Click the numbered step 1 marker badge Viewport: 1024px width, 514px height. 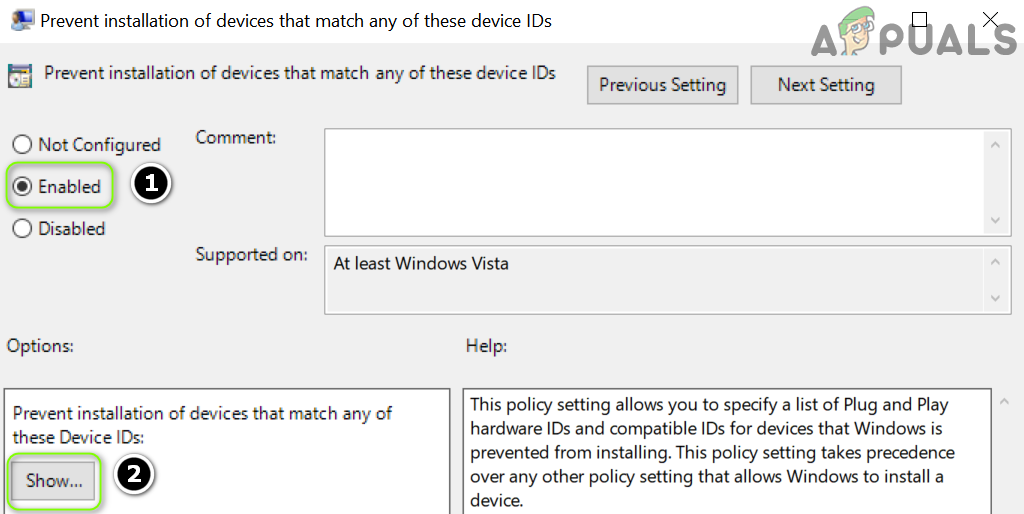(150, 185)
